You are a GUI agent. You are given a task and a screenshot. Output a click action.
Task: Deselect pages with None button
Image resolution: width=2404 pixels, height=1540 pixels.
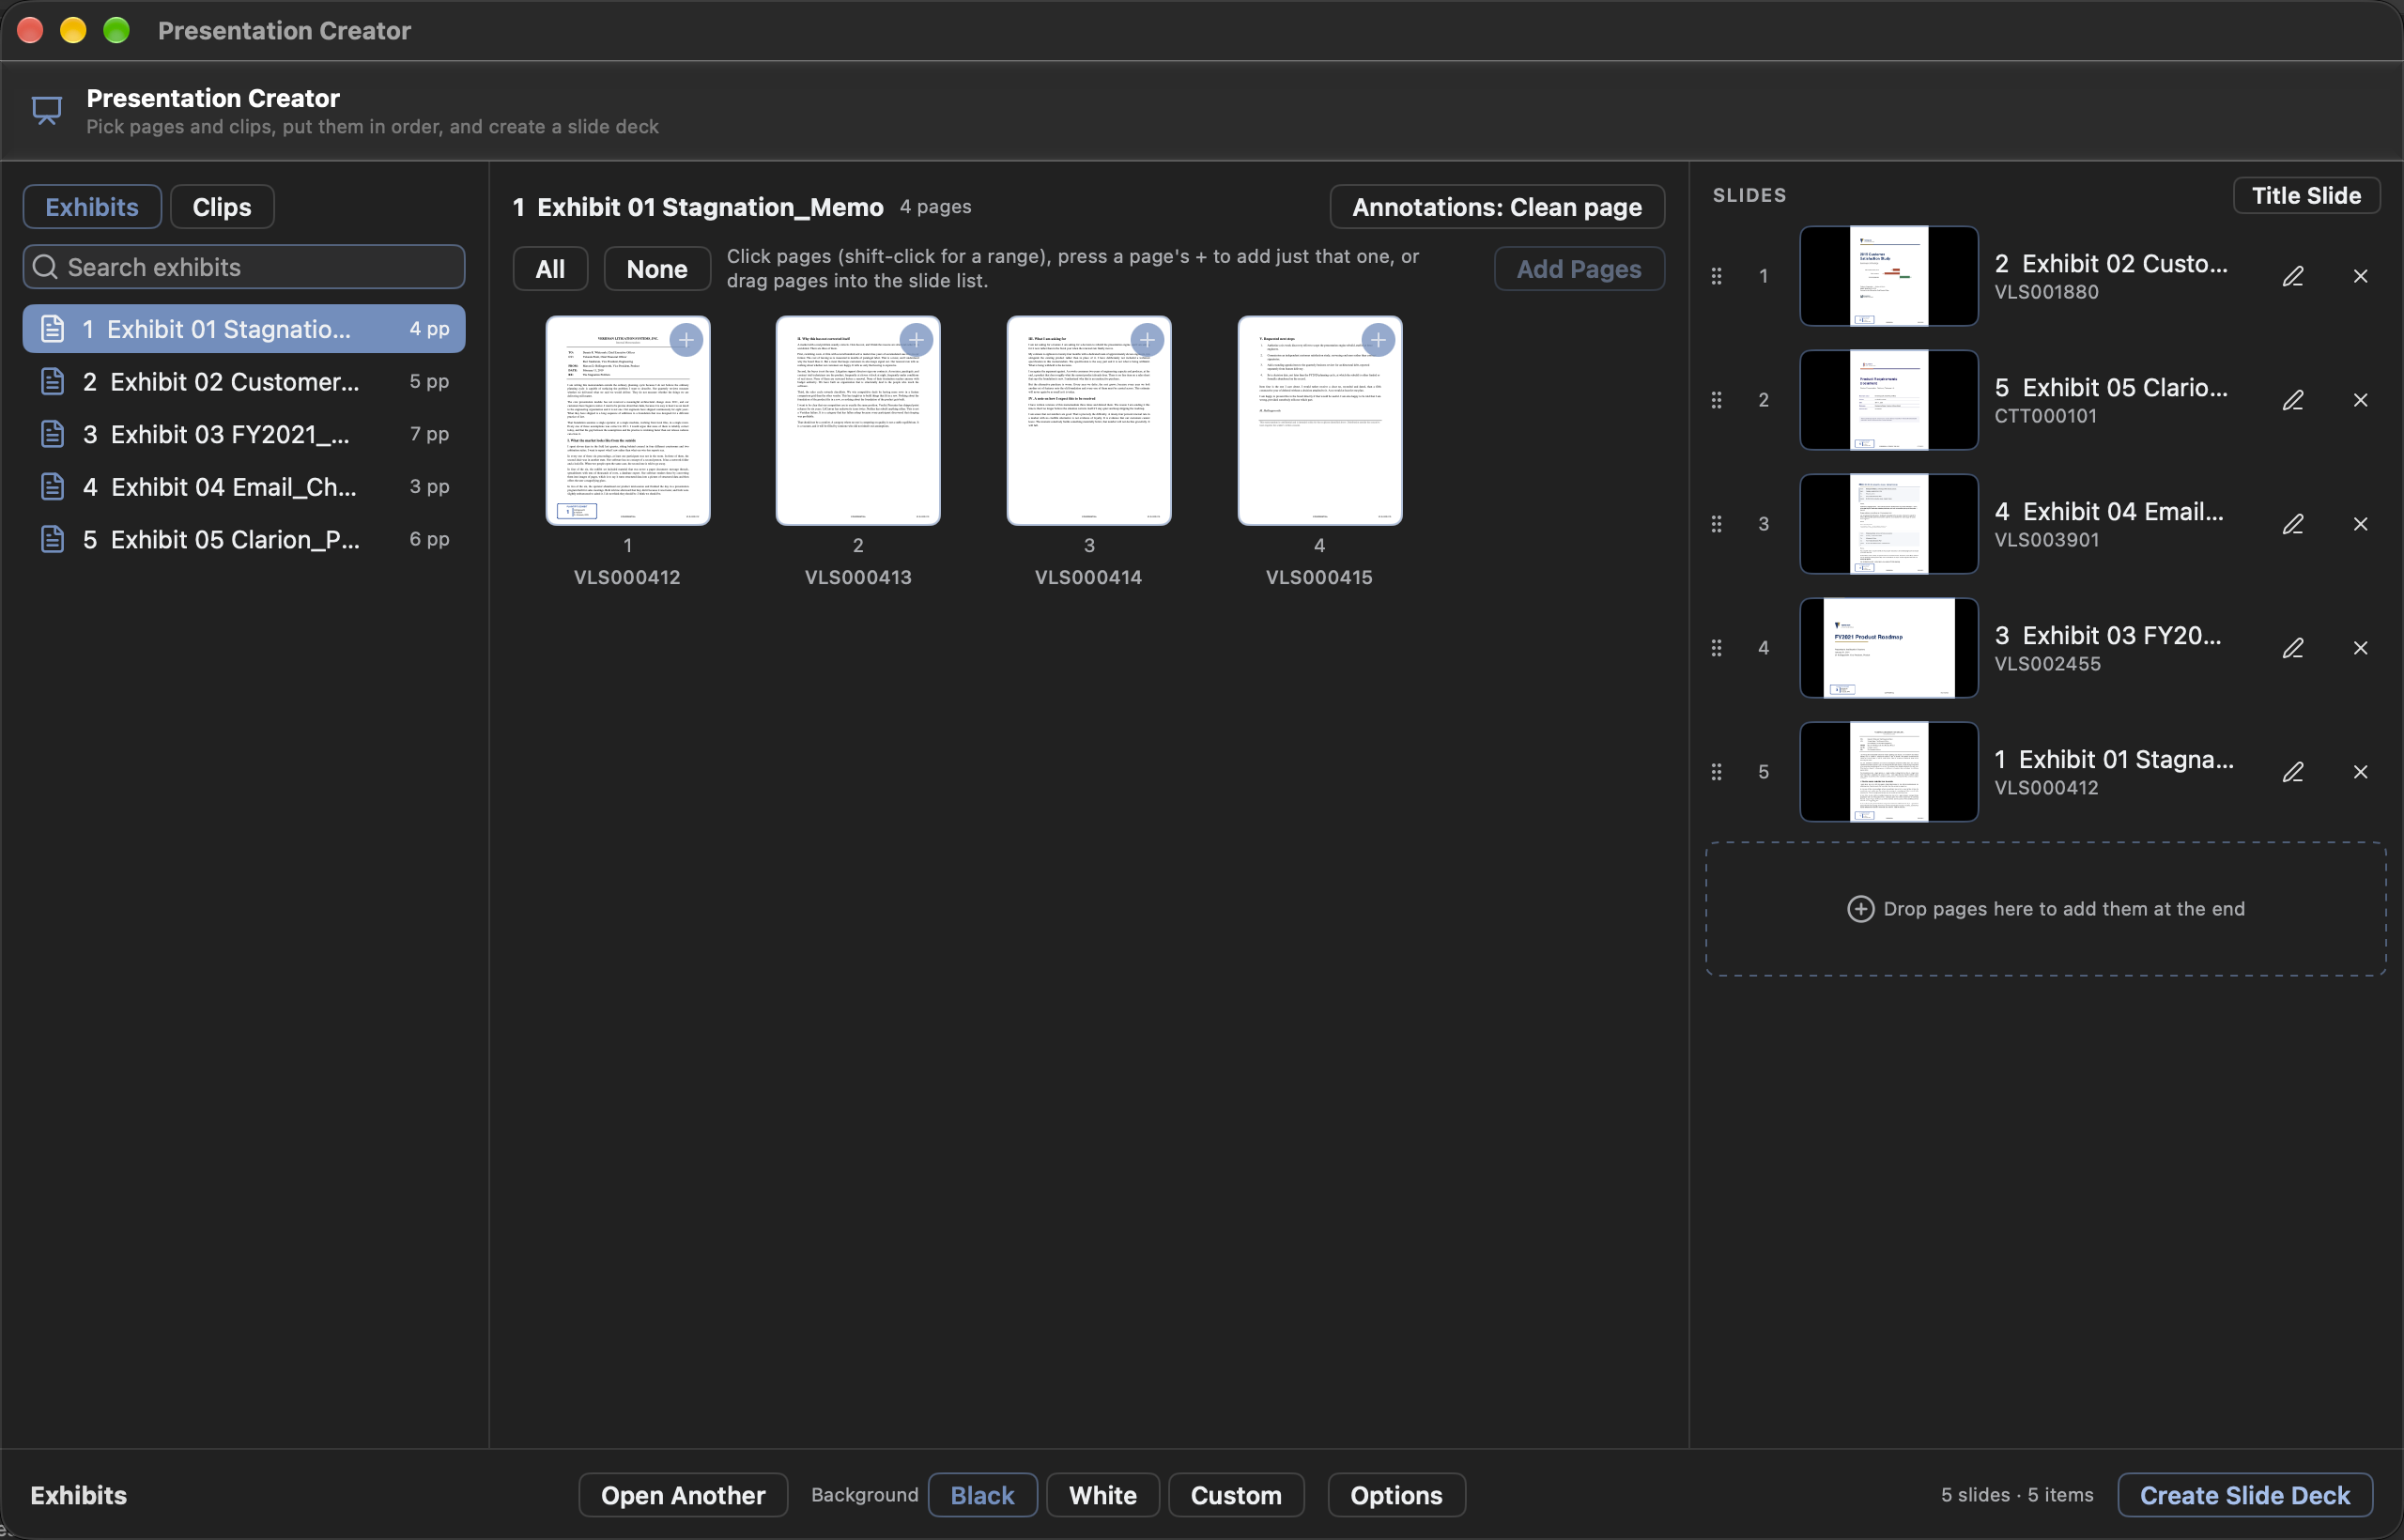pyautogui.click(x=657, y=269)
